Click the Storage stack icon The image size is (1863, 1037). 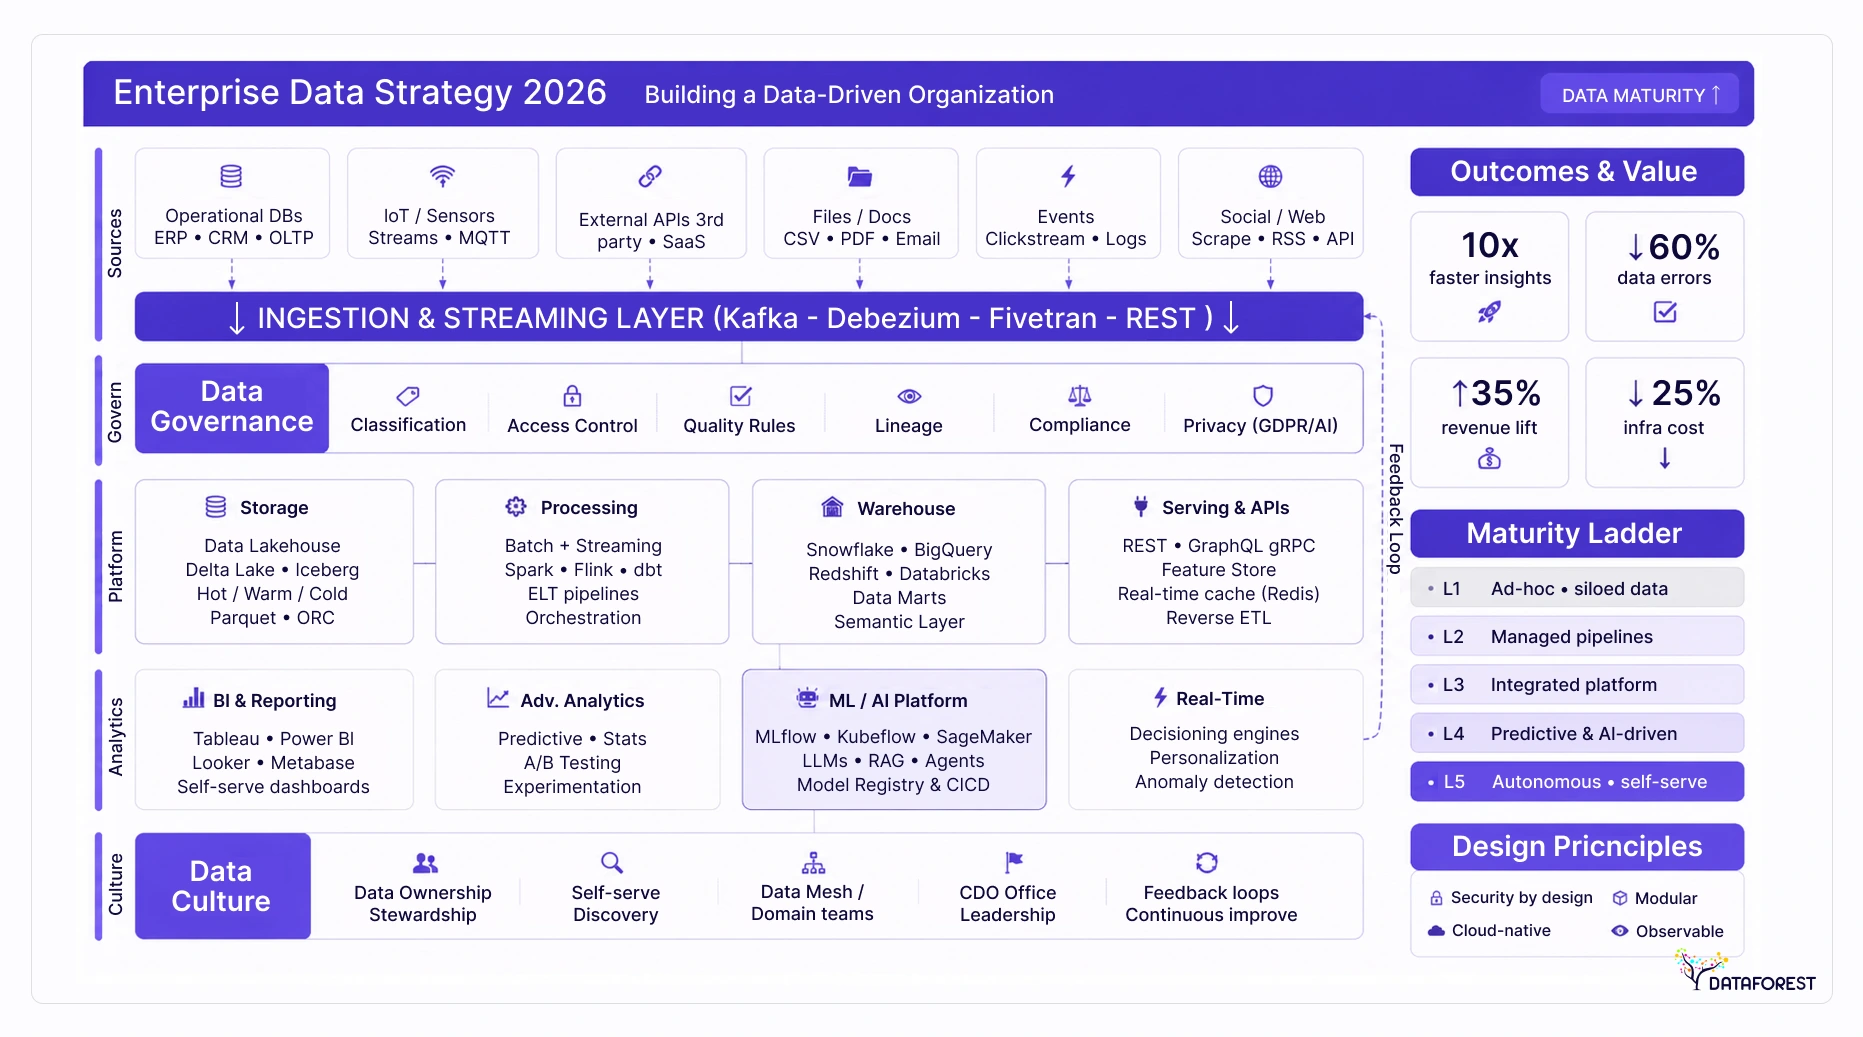[x=216, y=507]
